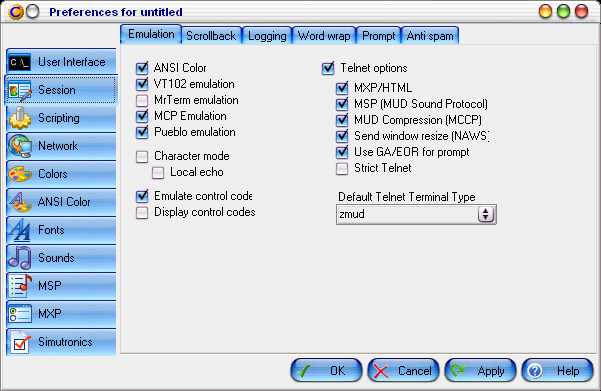Select the Session category icon

[20, 90]
